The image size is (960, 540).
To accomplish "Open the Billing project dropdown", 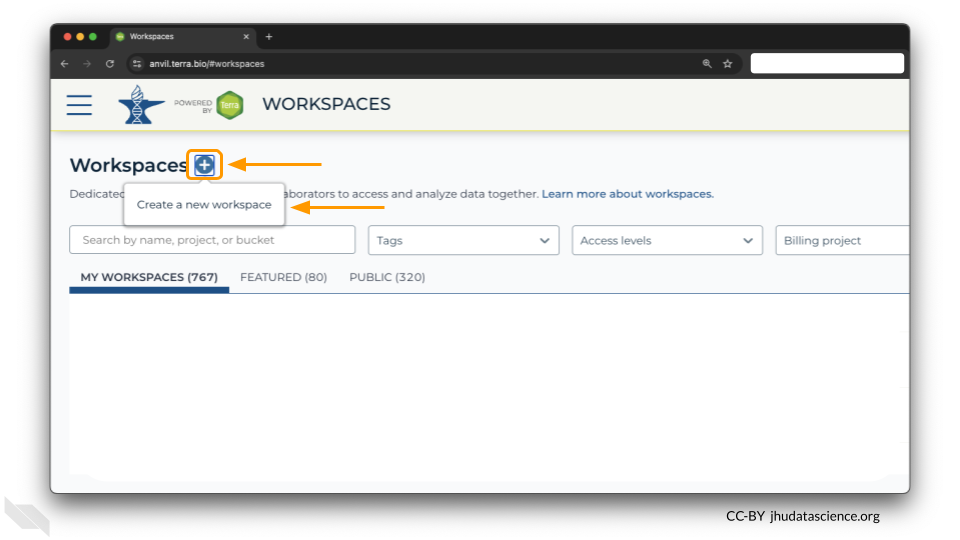I will click(x=842, y=241).
